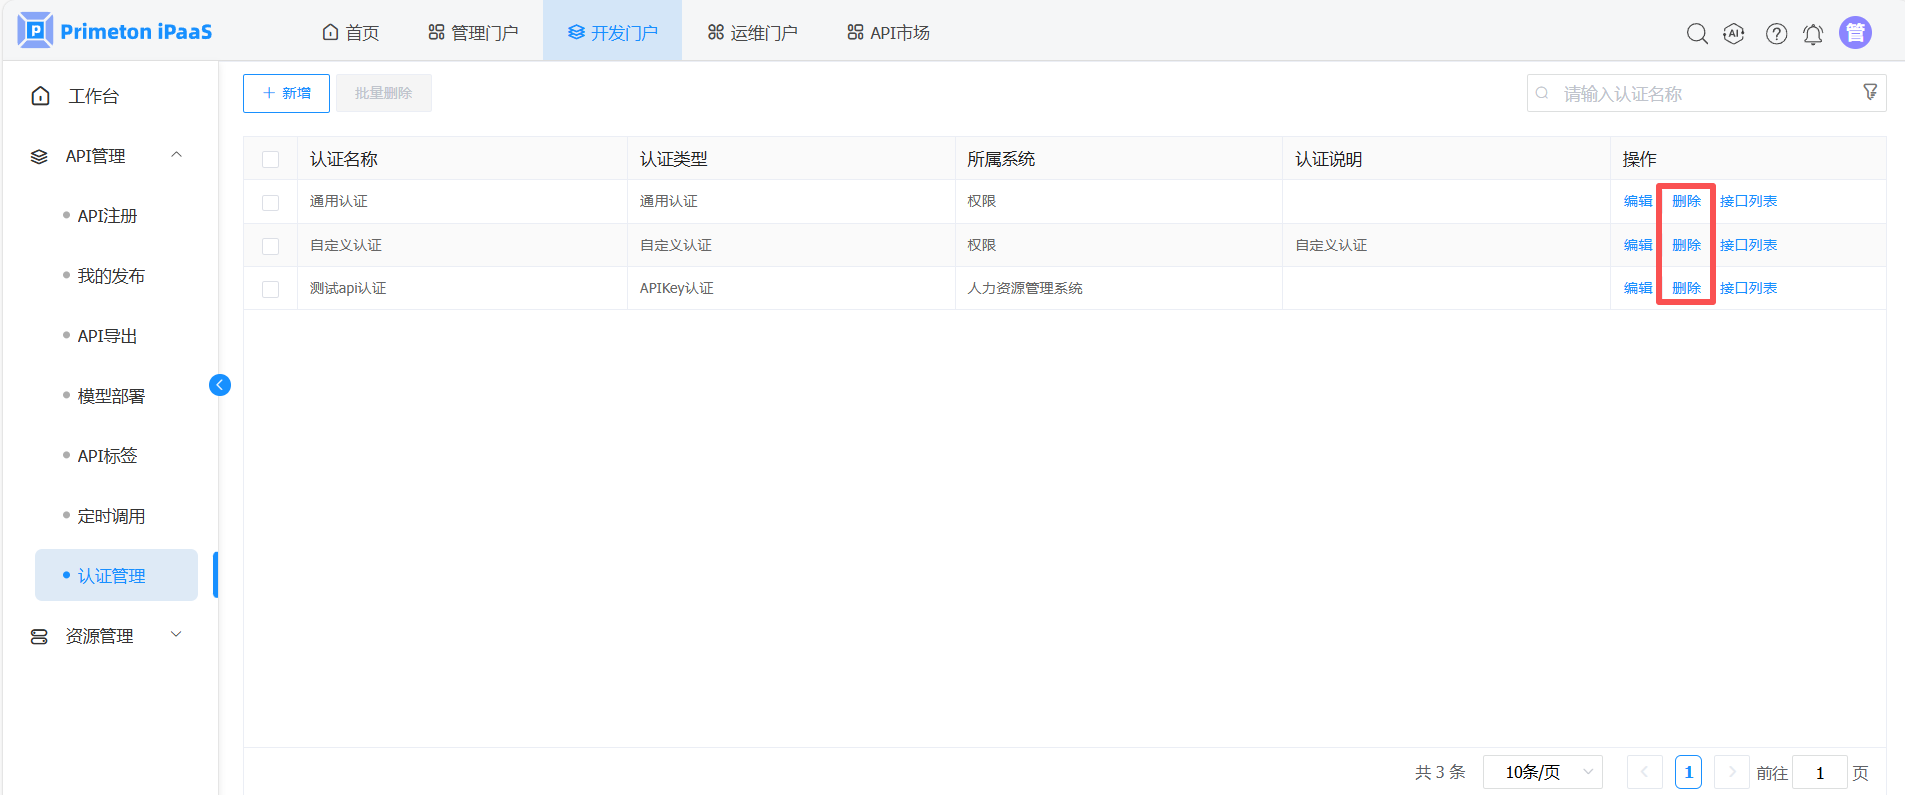Open 接口列表 for 自定义认证 row
Screen dimensions: 1905x795
[x=1748, y=245]
